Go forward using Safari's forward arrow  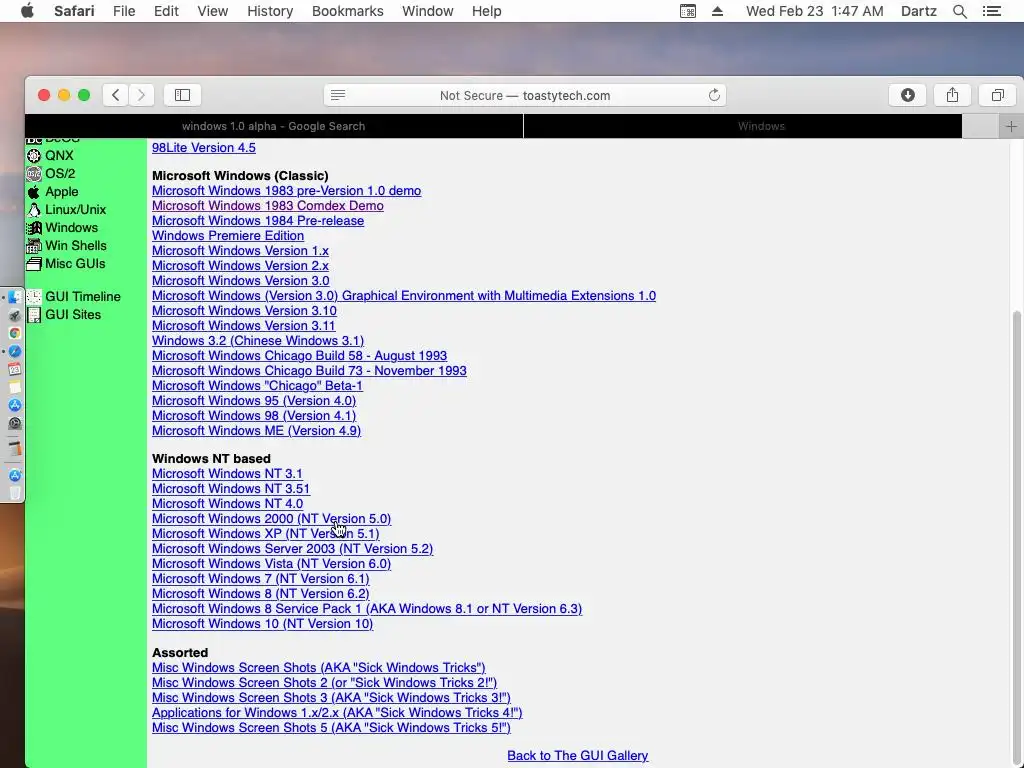[141, 95]
